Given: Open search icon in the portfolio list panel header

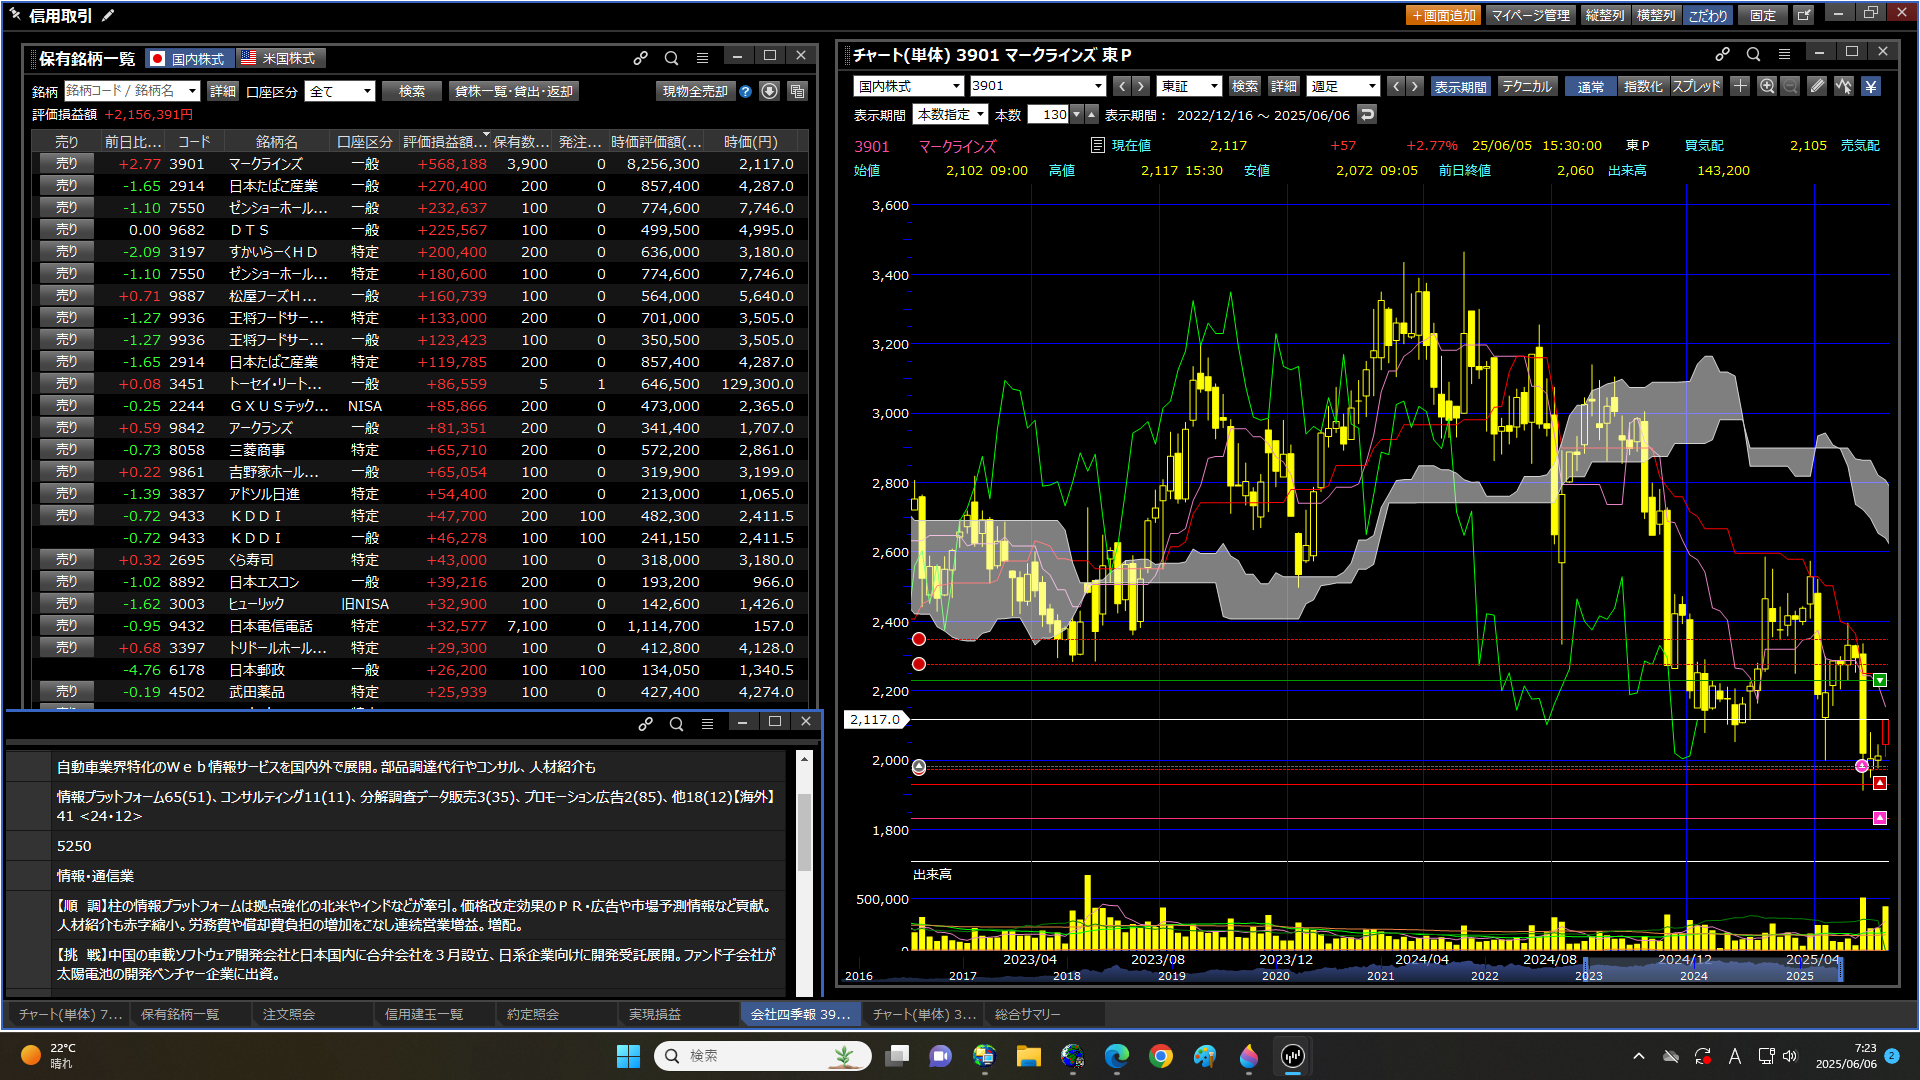Looking at the screenshot, I should click(x=671, y=57).
